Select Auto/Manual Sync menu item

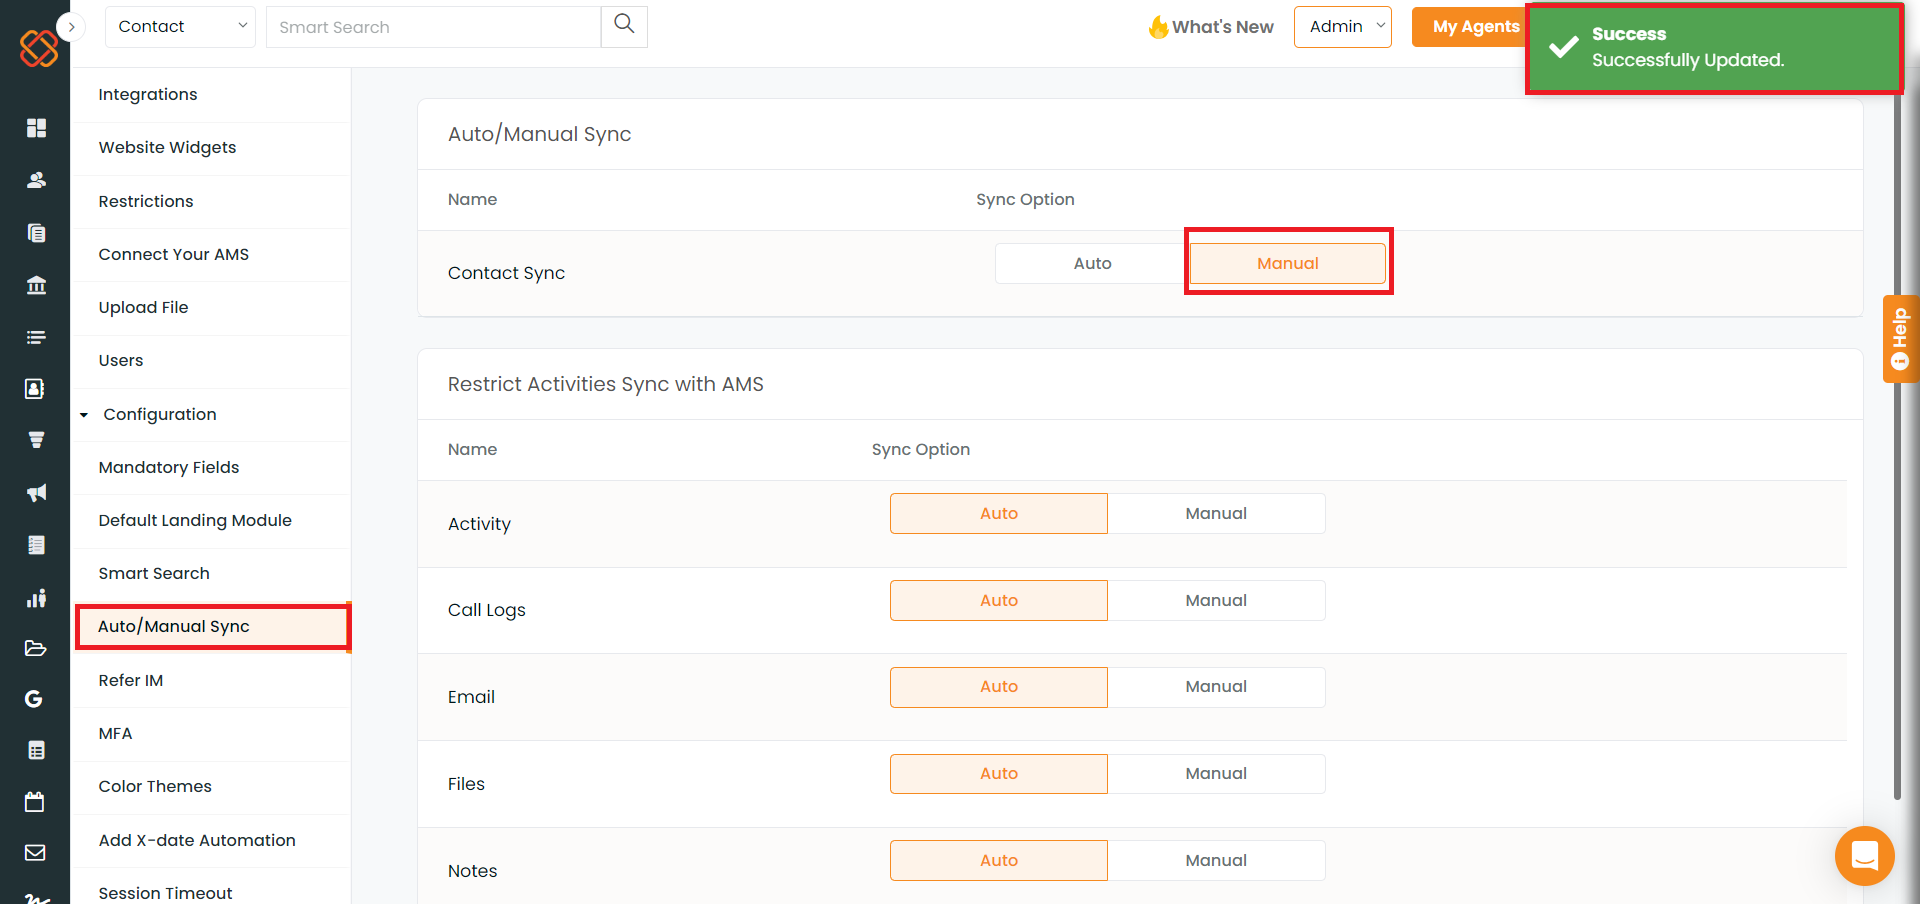(211, 626)
